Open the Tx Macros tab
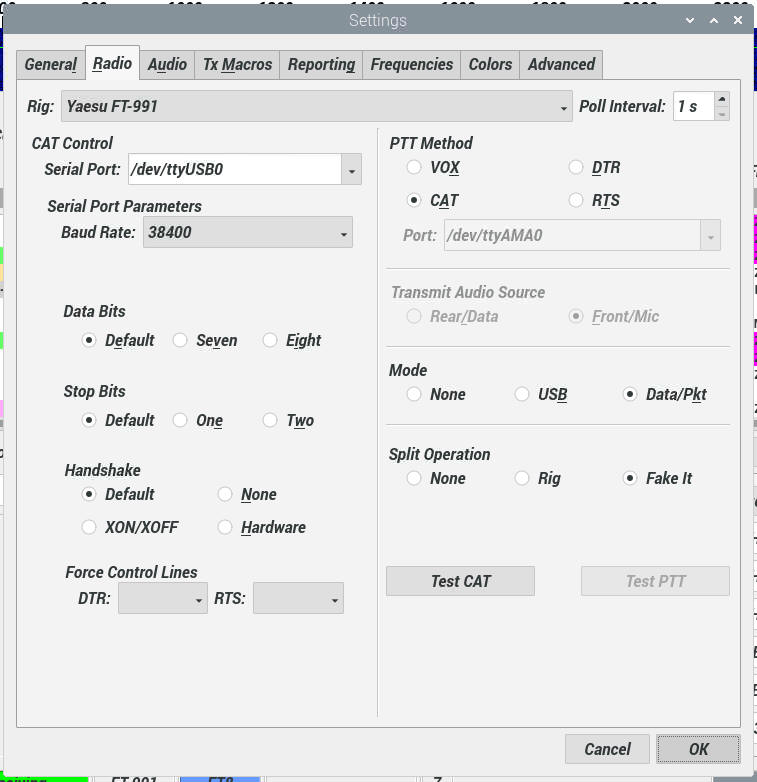757x782 pixels. 237,64
